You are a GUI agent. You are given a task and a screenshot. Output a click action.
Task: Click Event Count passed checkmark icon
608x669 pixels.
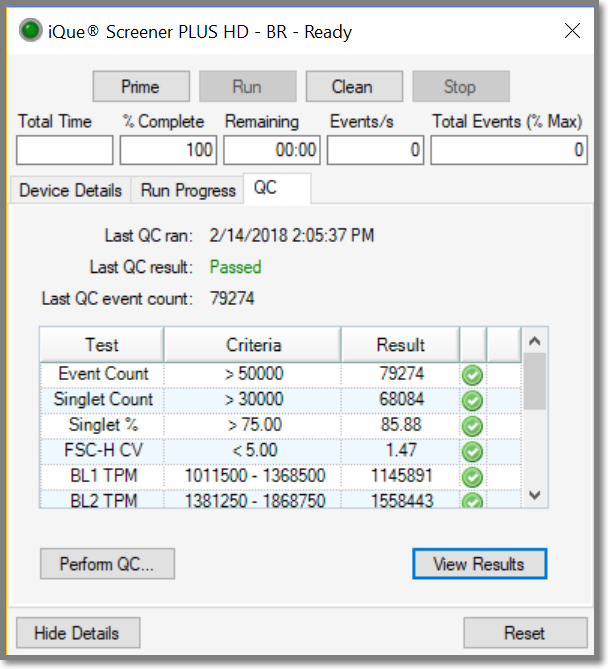473,375
